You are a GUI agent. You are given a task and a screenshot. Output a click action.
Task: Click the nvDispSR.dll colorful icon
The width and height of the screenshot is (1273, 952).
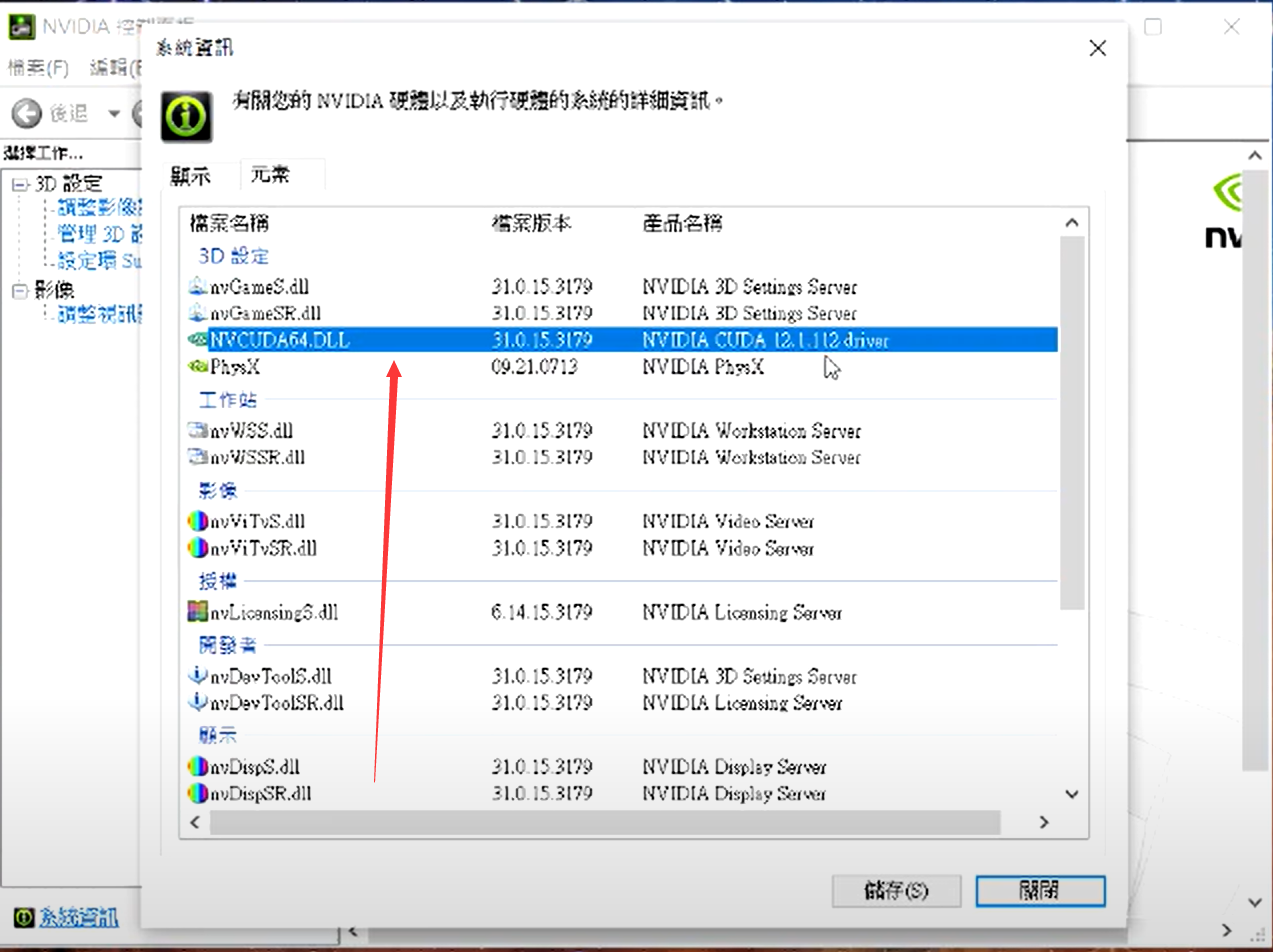[x=198, y=793]
